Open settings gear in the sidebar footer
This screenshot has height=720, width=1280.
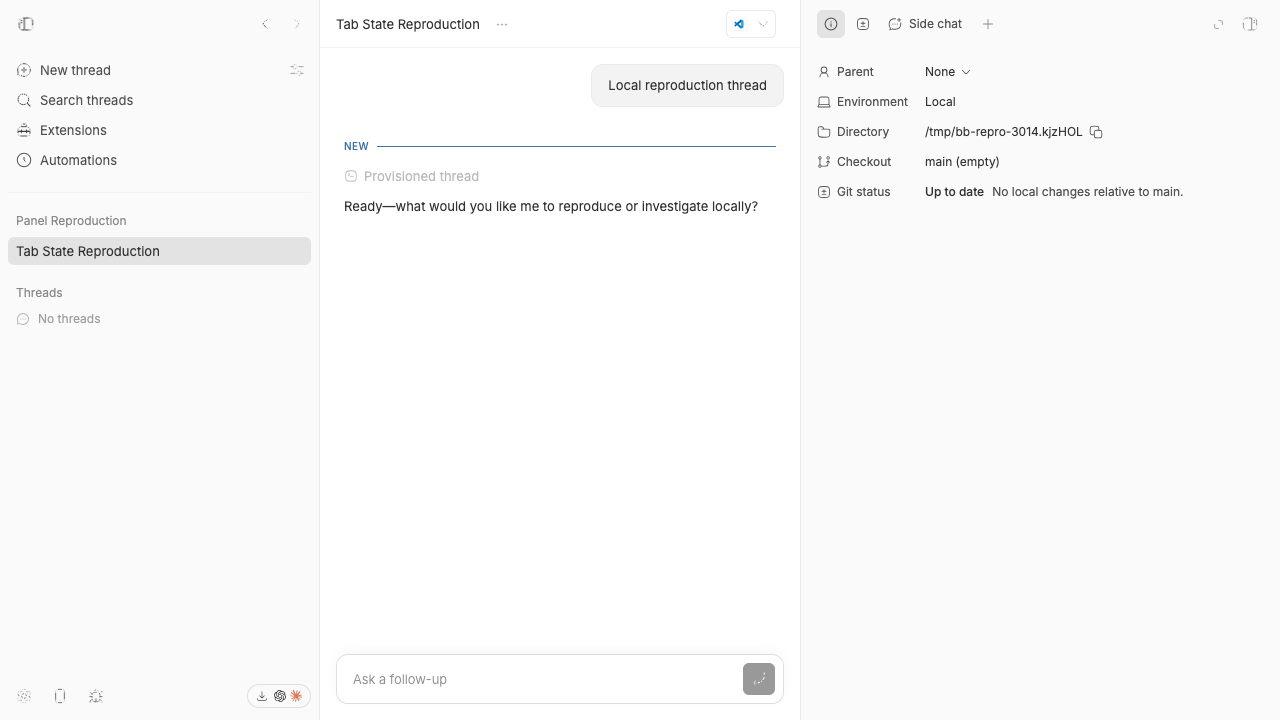coord(24,696)
